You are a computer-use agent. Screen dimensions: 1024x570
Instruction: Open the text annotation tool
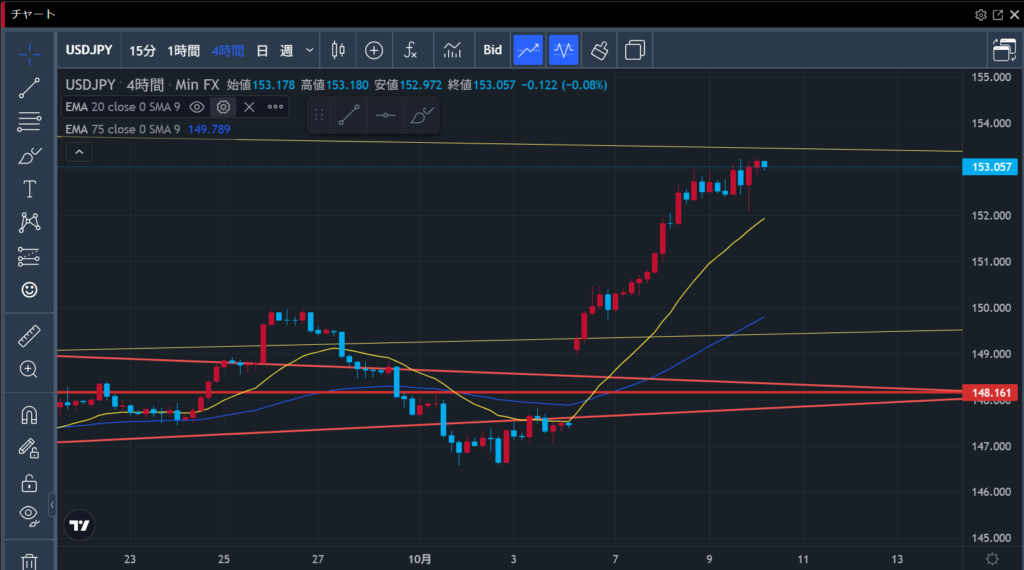click(x=29, y=189)
